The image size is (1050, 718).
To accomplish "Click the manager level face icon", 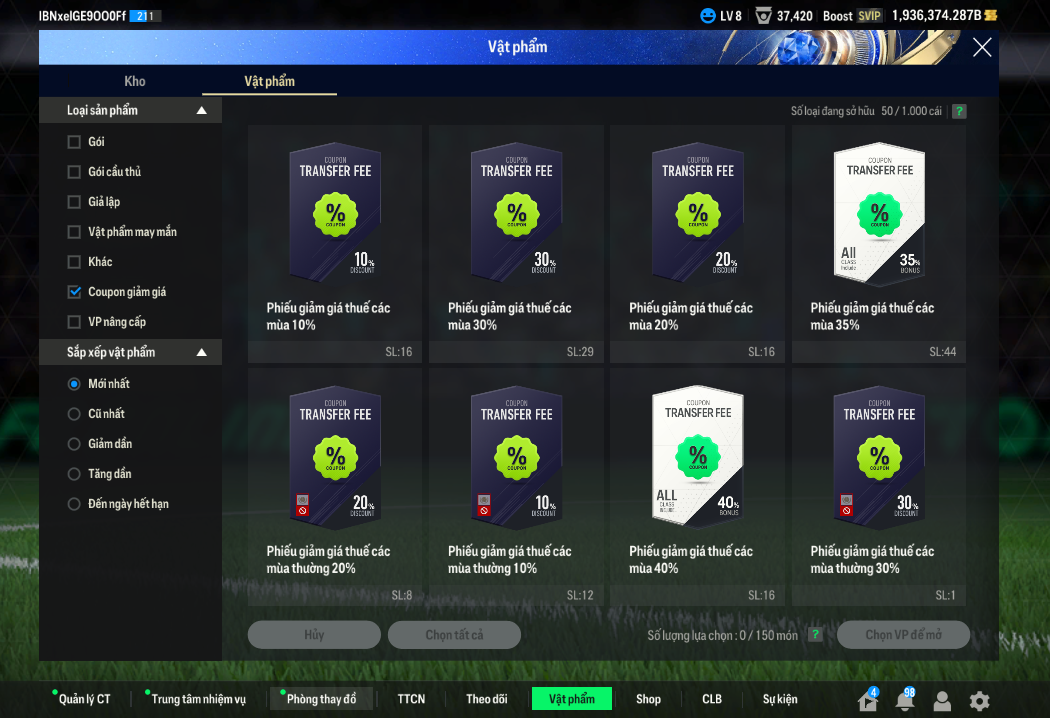I will point(708,16).
